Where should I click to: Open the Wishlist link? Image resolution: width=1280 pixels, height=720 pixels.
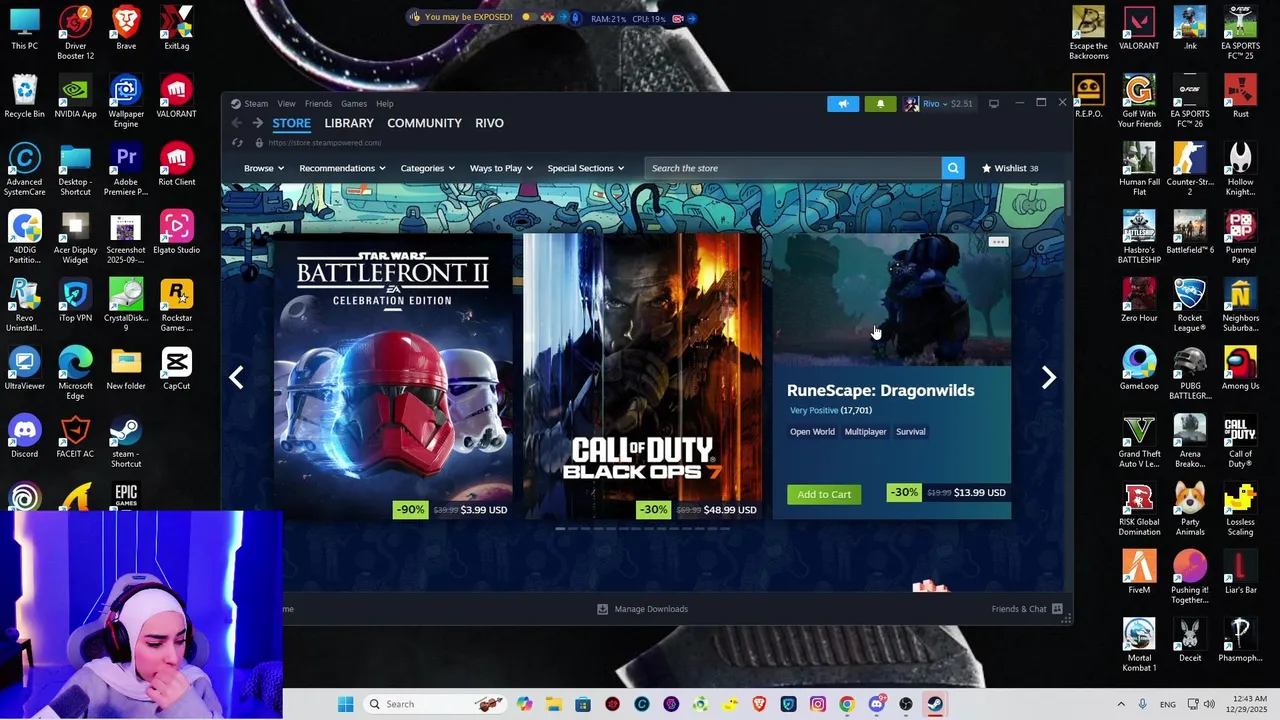1010,168
